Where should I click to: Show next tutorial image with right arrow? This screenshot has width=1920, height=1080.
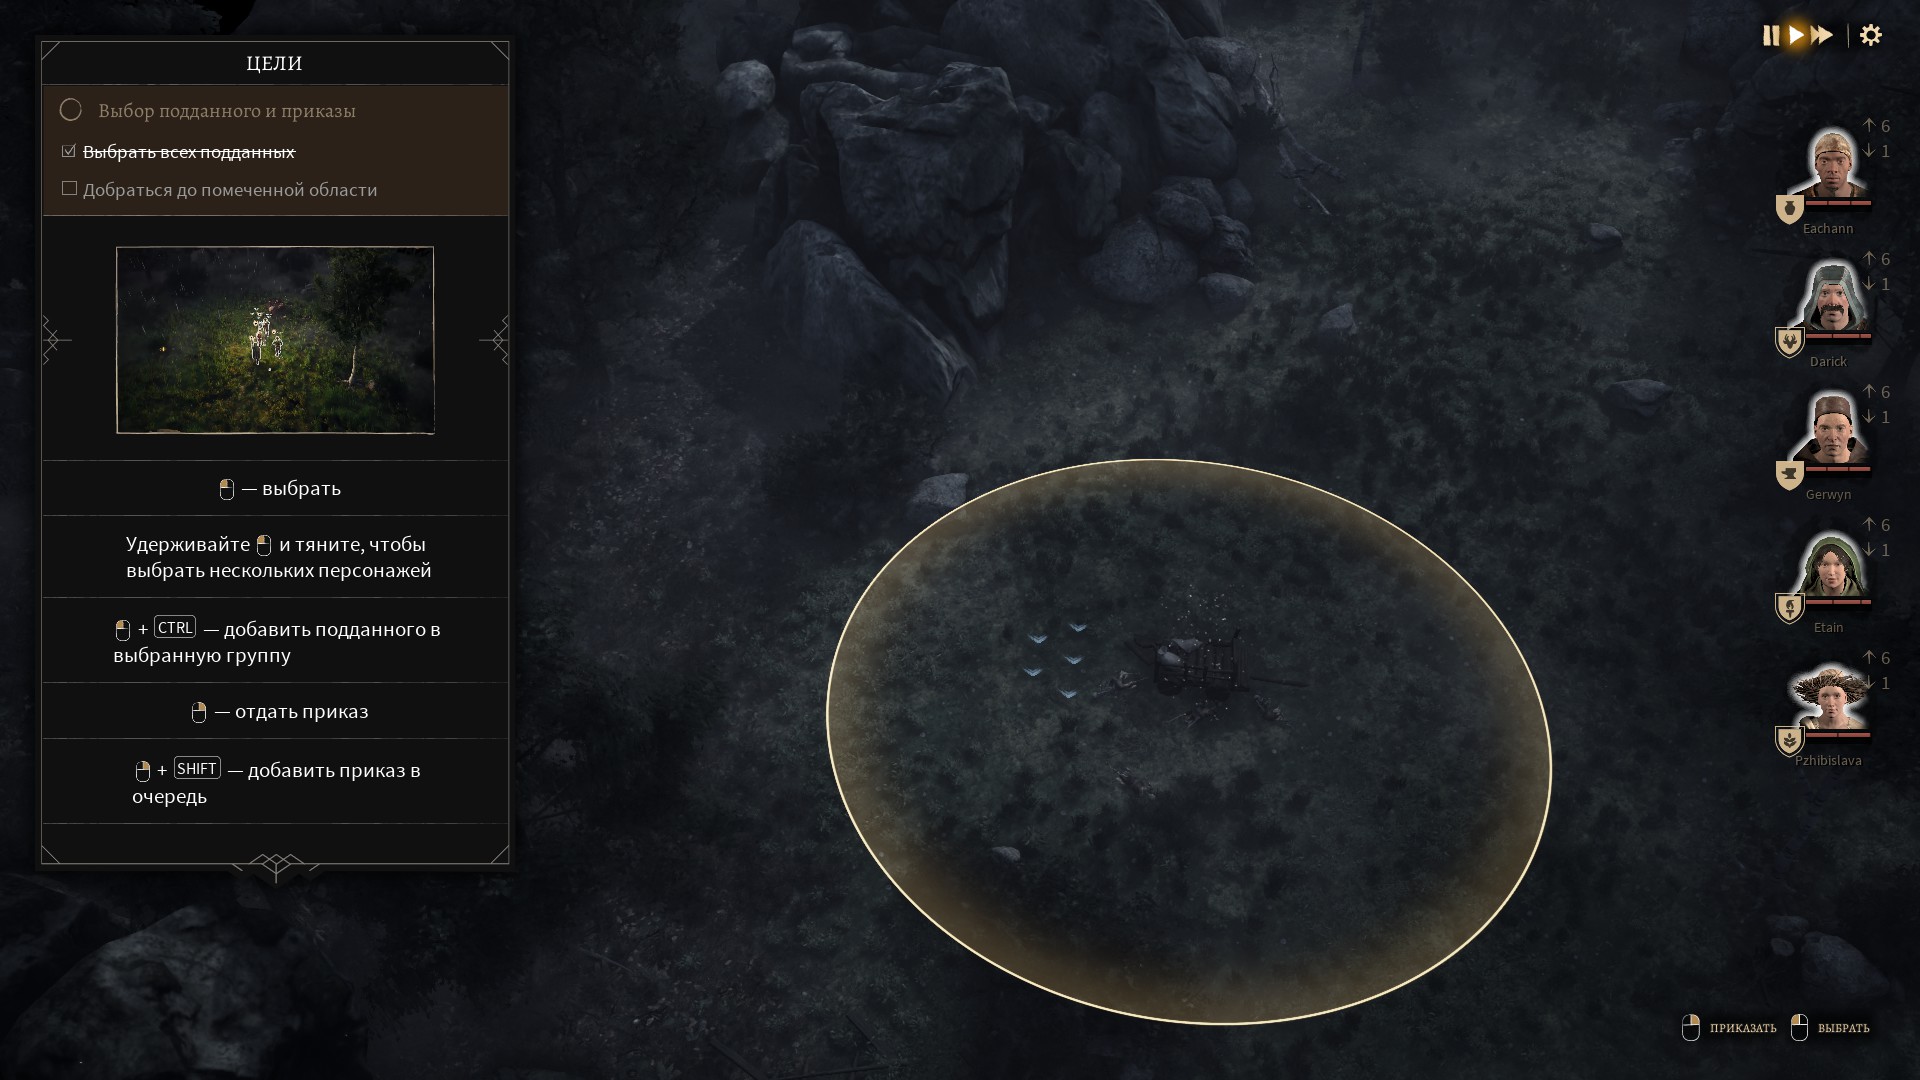(496, 340)
